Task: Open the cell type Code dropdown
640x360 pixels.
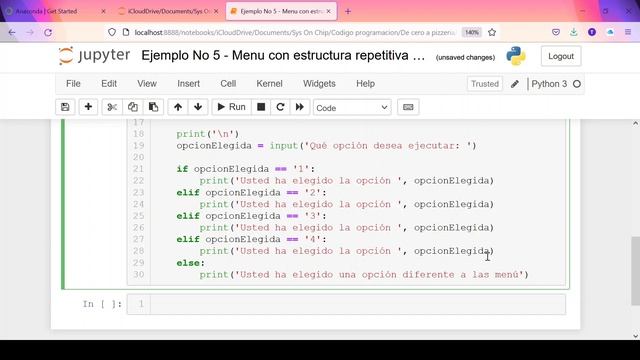Action: [x=352, y=108]
